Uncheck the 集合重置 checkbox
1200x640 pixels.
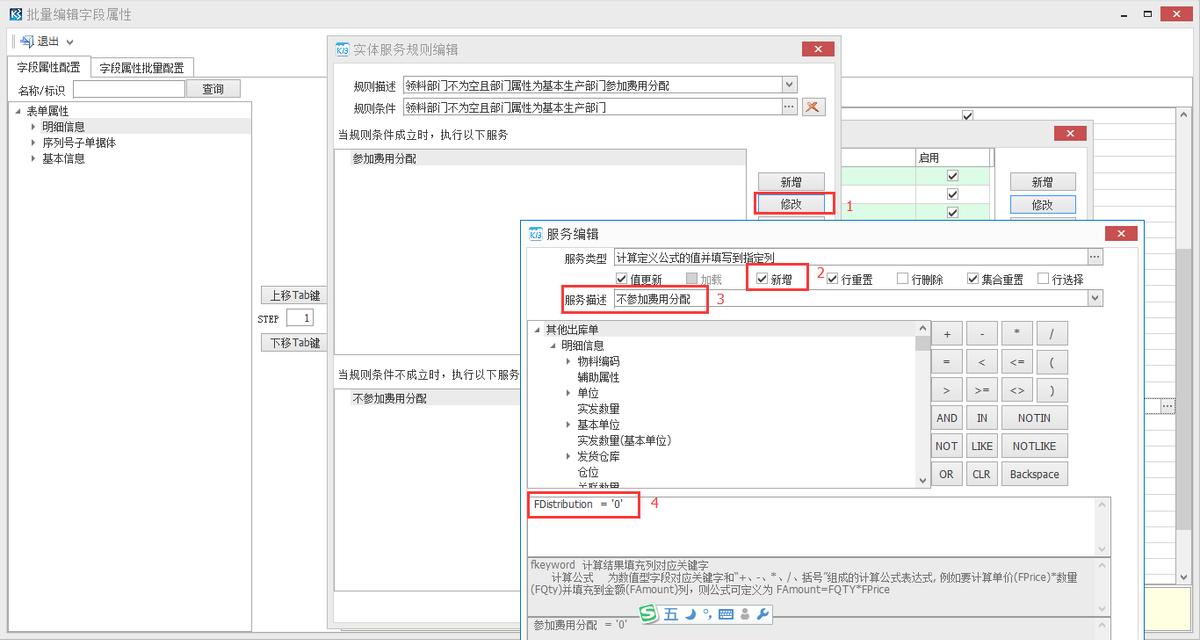(972, 278)
